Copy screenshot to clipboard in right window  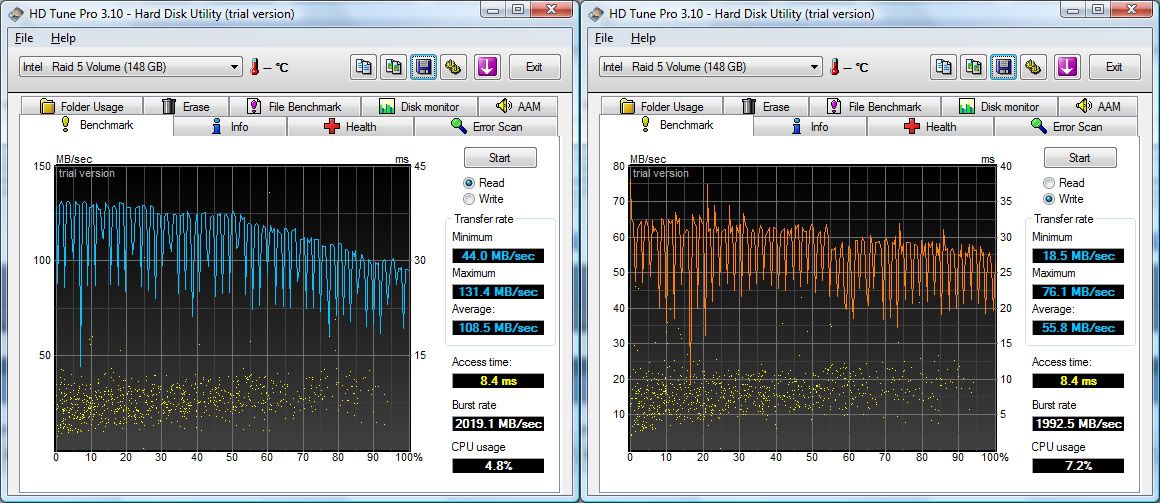pos(973,67)
